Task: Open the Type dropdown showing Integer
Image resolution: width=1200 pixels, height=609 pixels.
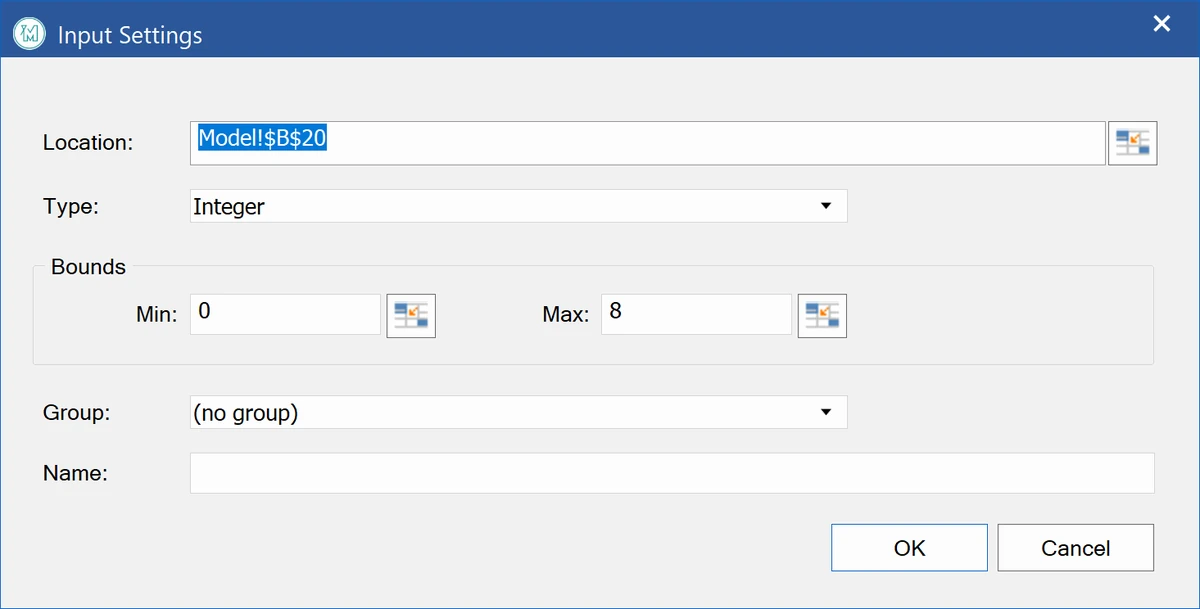Action: click(518, 206)
